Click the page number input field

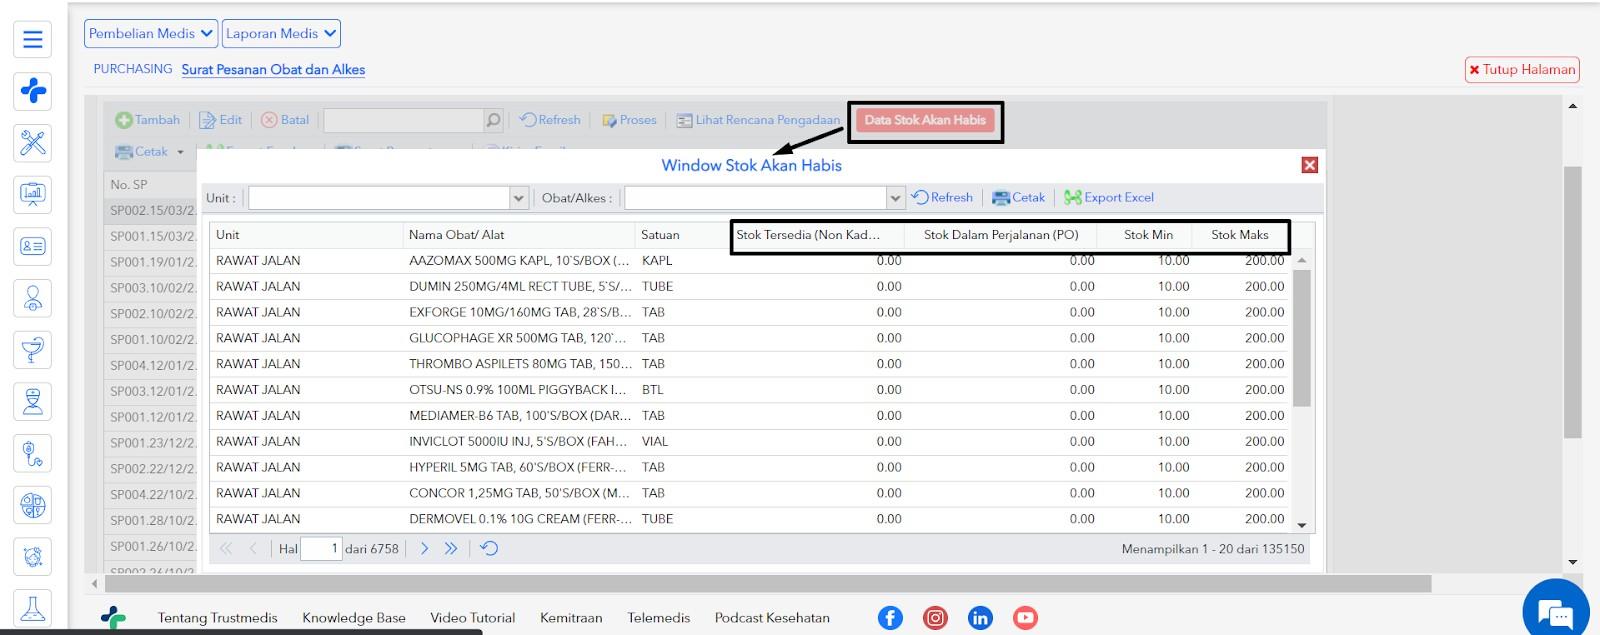point(321,549)
